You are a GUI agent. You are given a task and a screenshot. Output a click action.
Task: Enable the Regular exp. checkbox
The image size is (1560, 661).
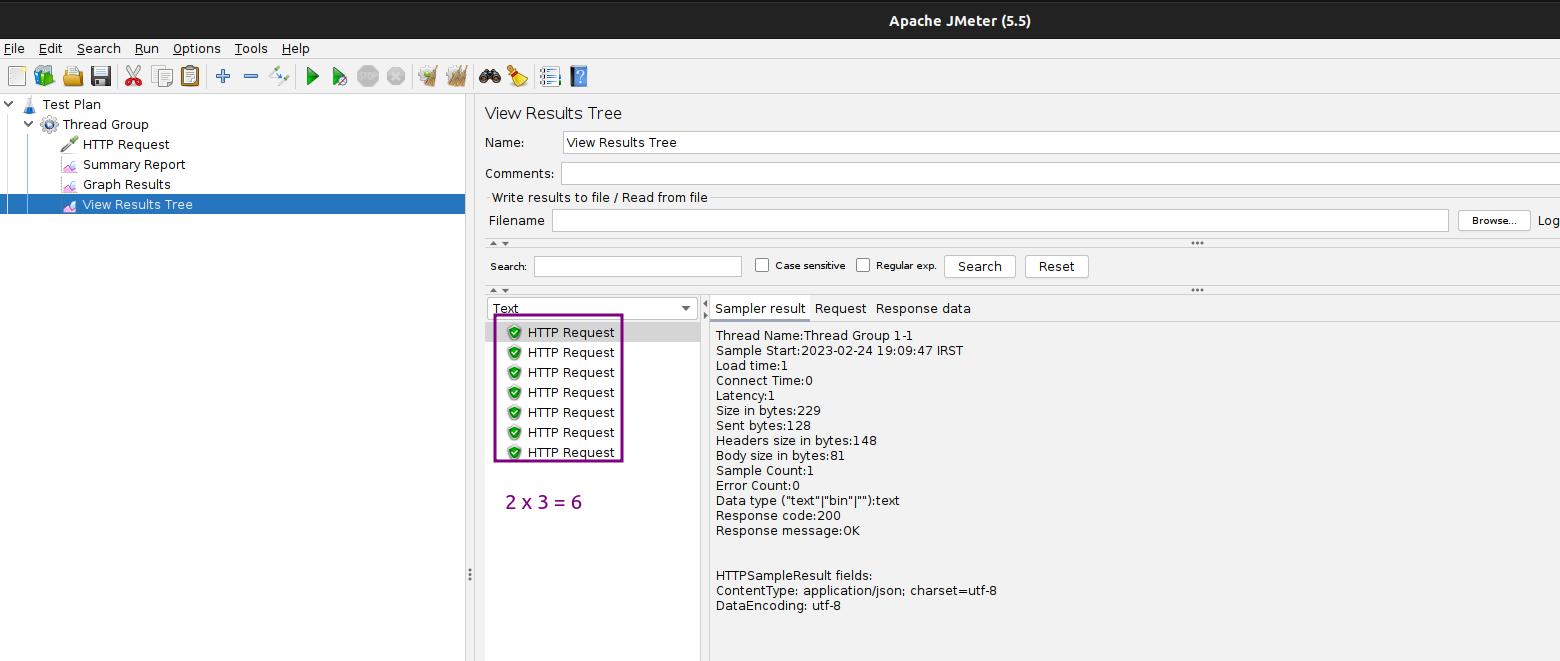pos(863,265)
